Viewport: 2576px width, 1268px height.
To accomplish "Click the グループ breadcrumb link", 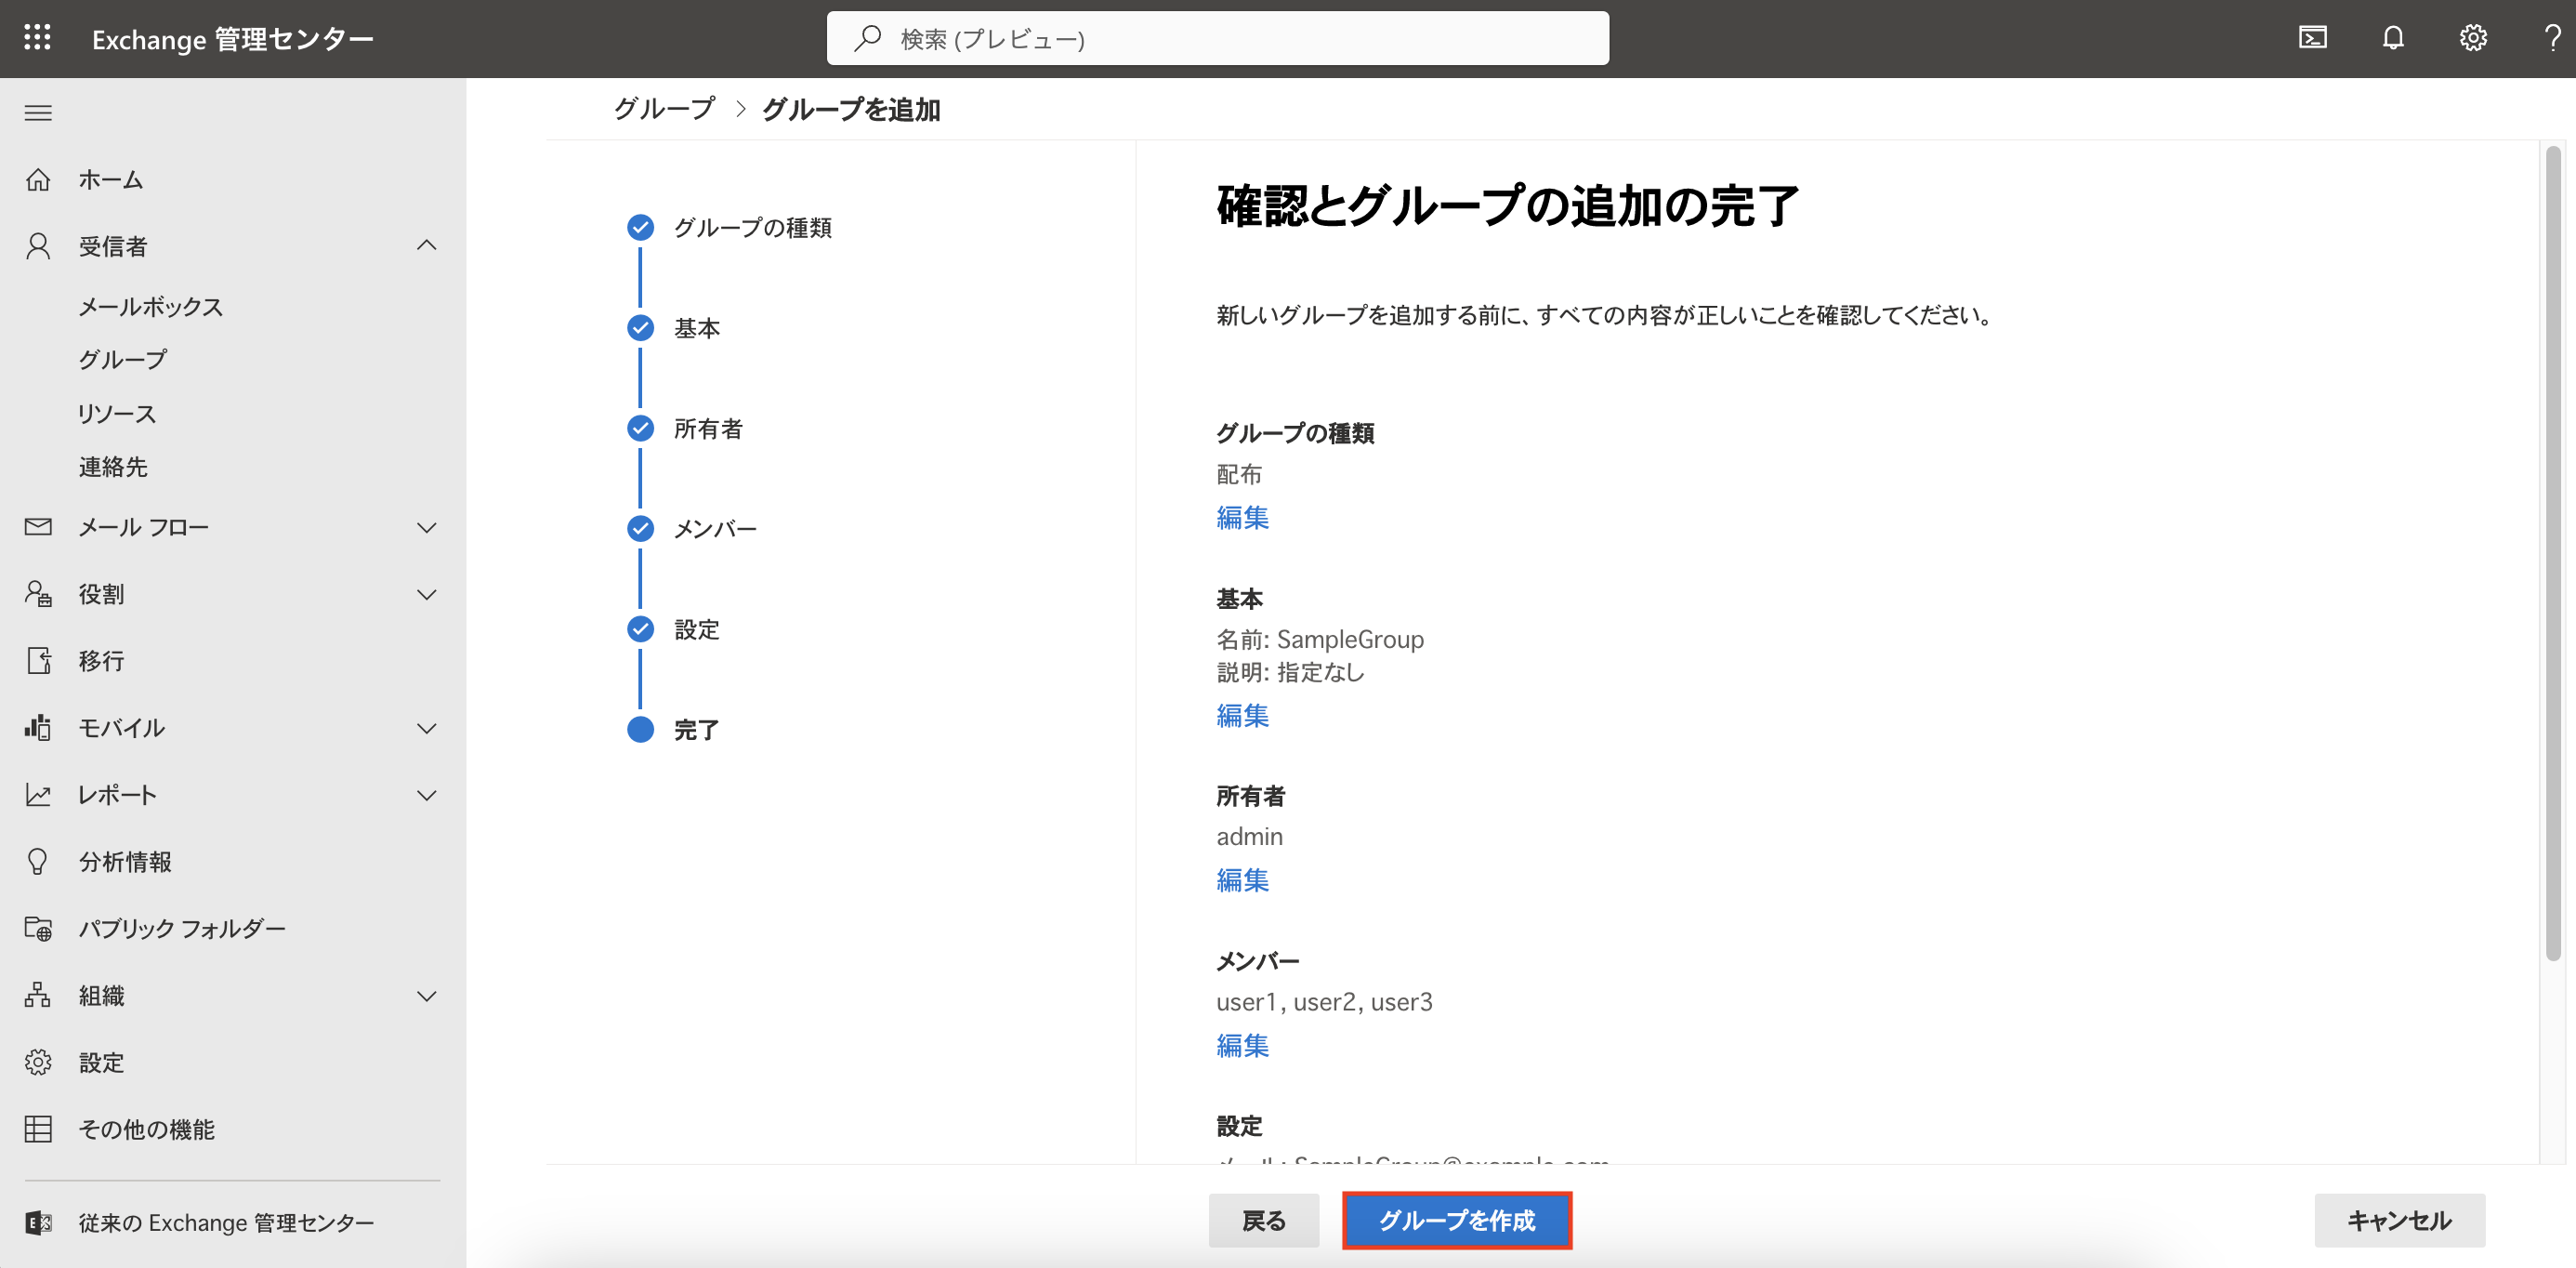I will [x=664, y=108].
